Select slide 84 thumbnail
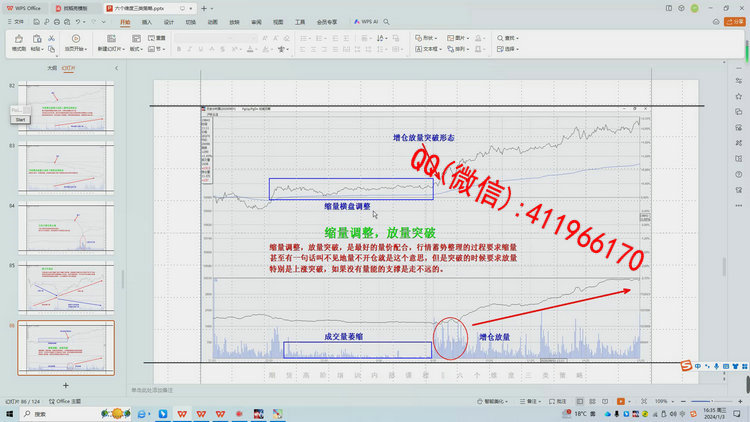Image resolution: width=750 pixels, height=422 pixels. point(66,228)
